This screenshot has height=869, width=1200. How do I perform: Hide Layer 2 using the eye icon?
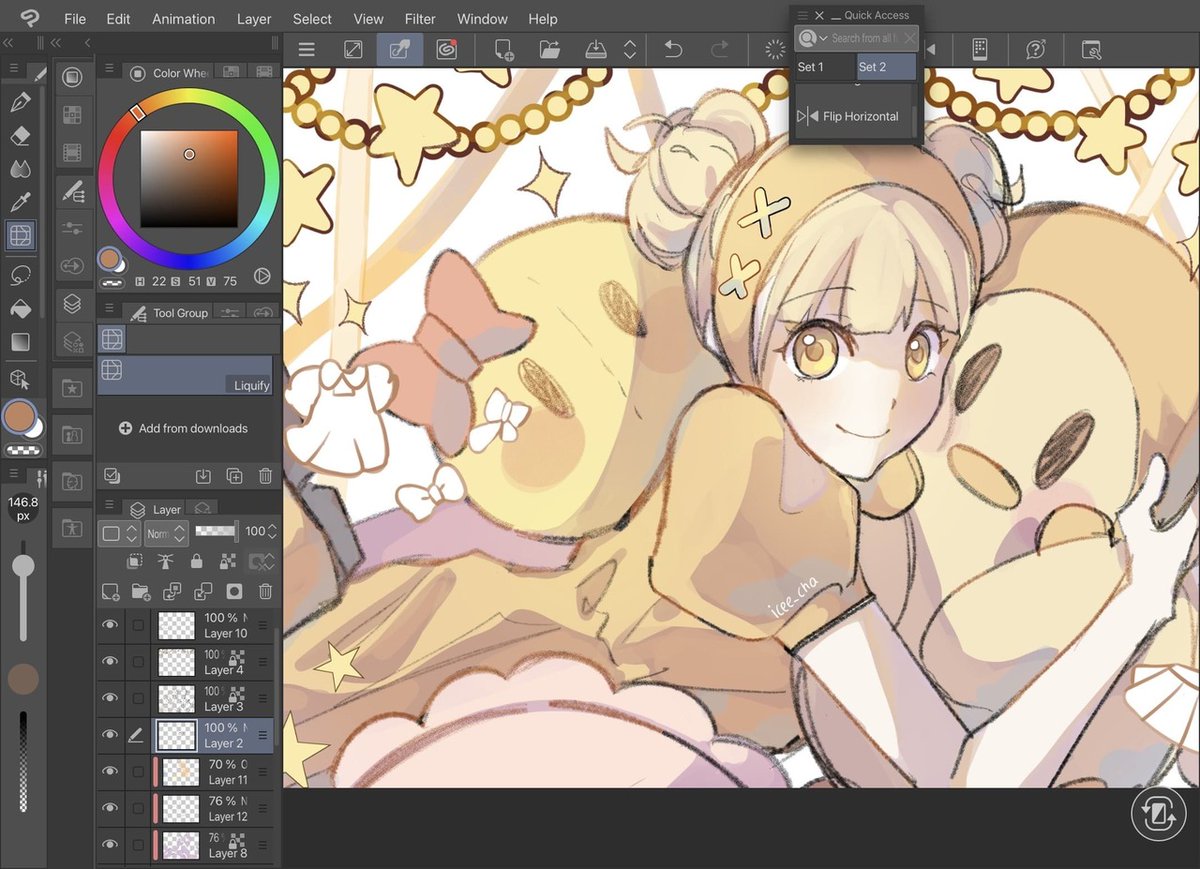pos(110,735)
